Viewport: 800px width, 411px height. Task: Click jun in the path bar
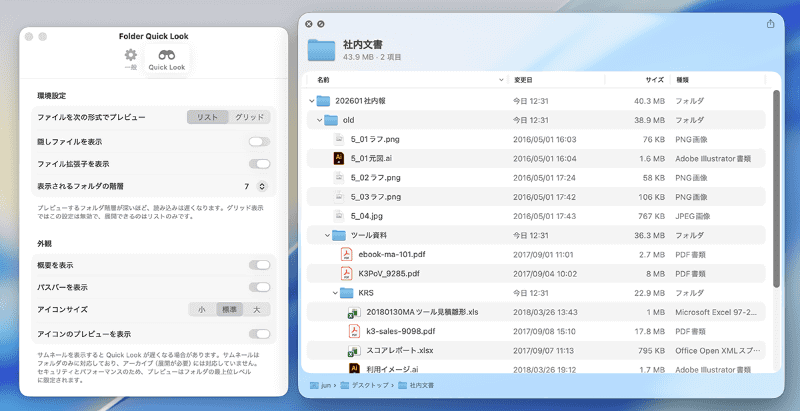pyautogui.click(x=326, y=386)
